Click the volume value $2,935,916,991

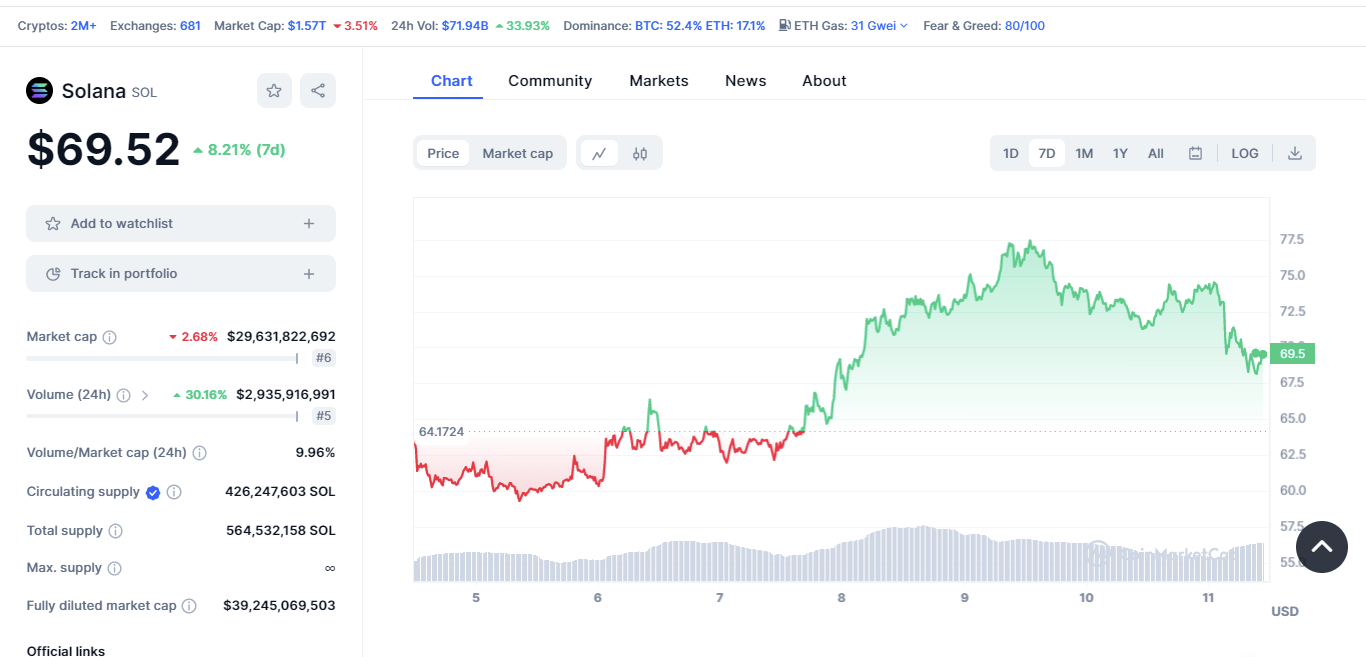286,395
